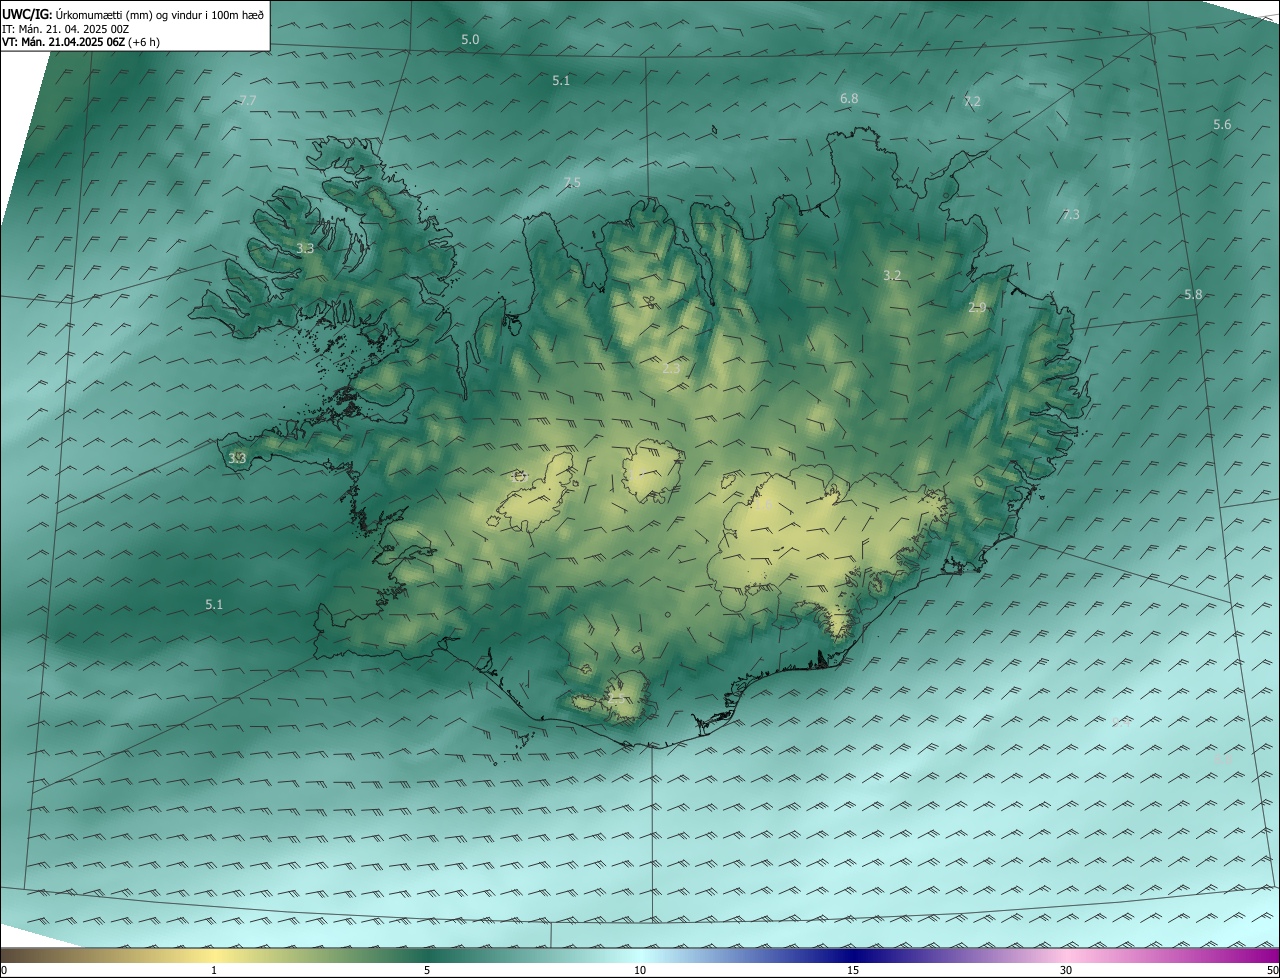
Task: Click the 6.8 value north of Iceland
Action: coord(849,98)
